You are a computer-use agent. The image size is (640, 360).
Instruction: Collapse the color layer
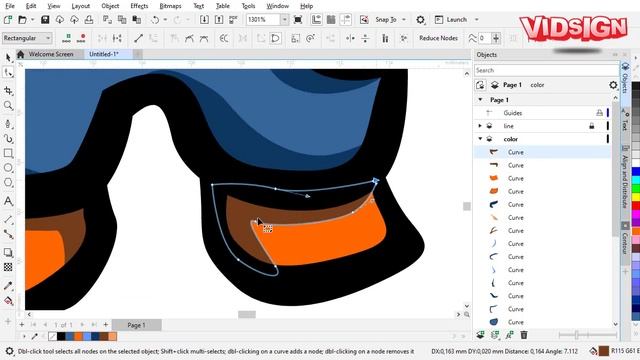pyautogui.click(x=480, y=139)
